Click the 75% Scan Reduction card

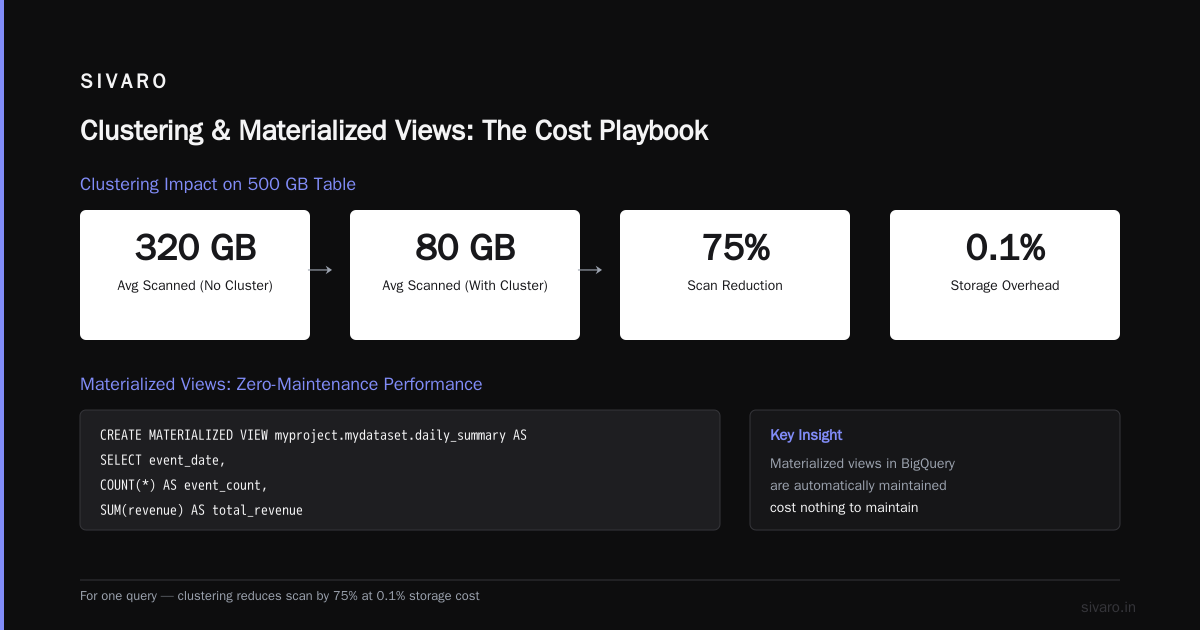point(735,275)
